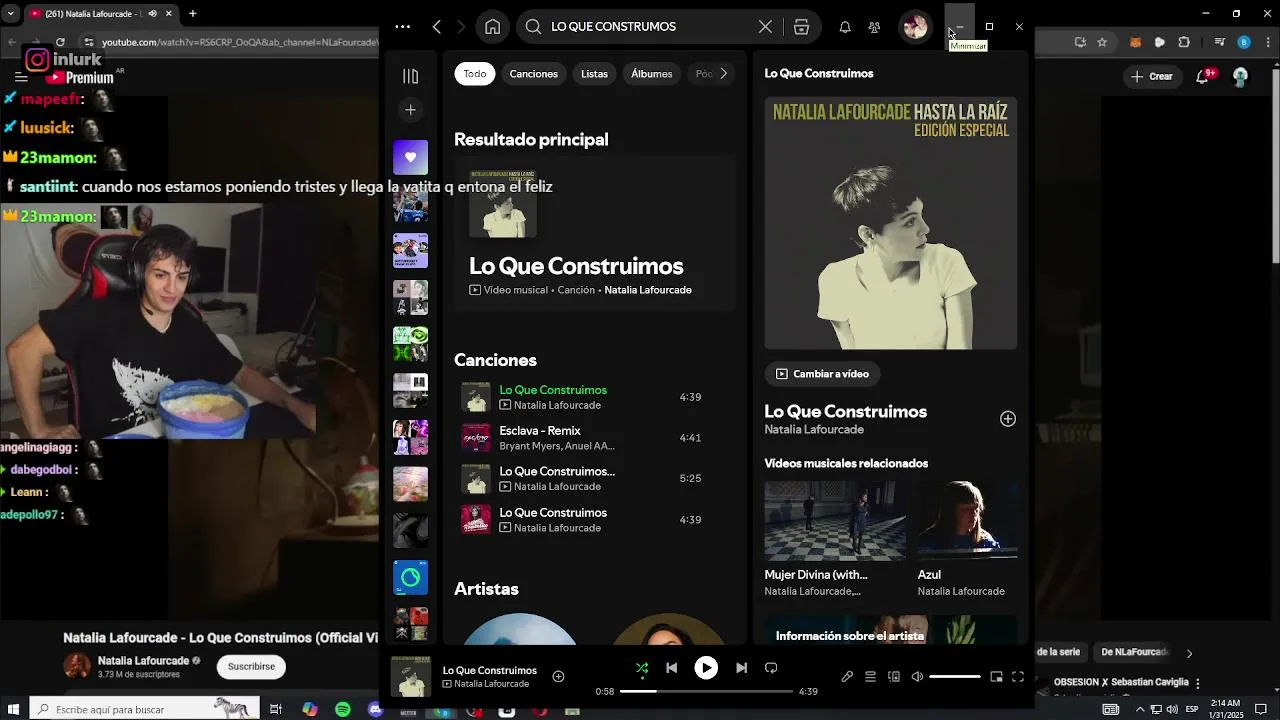Open Natalia Lafourcade link under the song title
This screenshot has width=1280, height=720.
tap(814, 430)
